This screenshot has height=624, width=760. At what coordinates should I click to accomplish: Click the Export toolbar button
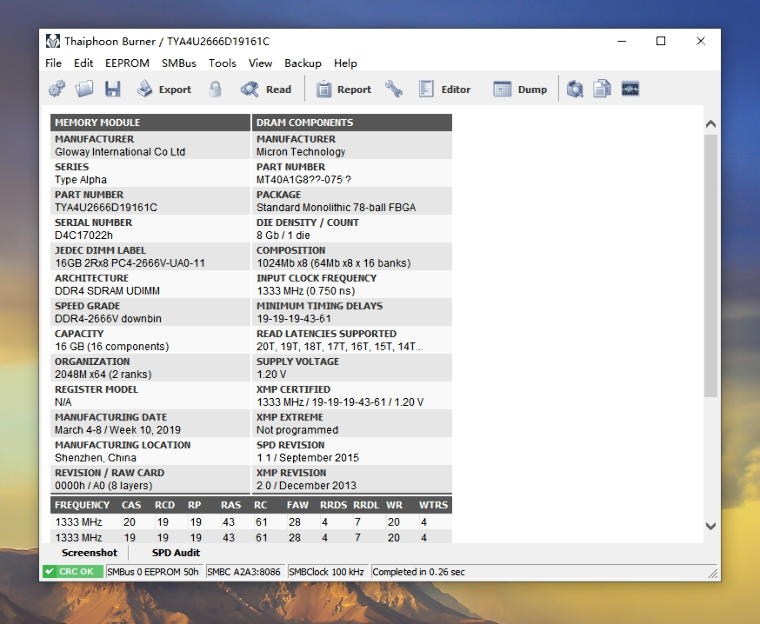tap(164, 89)
